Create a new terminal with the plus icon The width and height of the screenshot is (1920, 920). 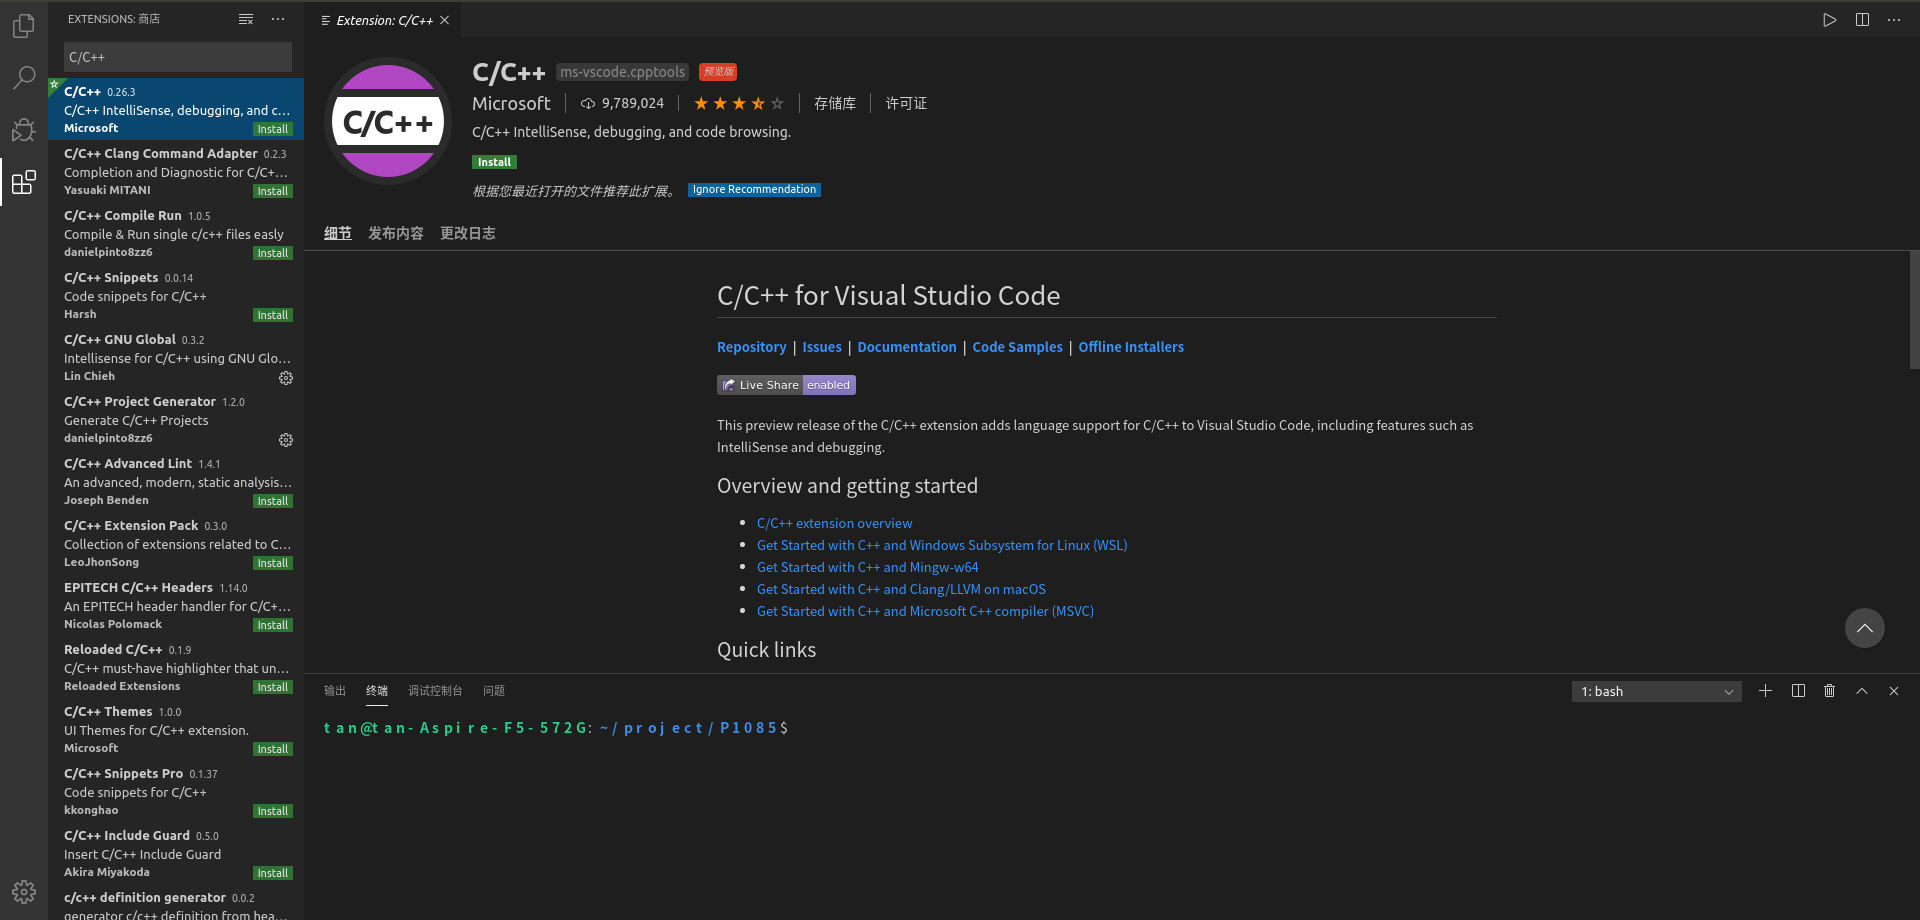point(1765,691)
